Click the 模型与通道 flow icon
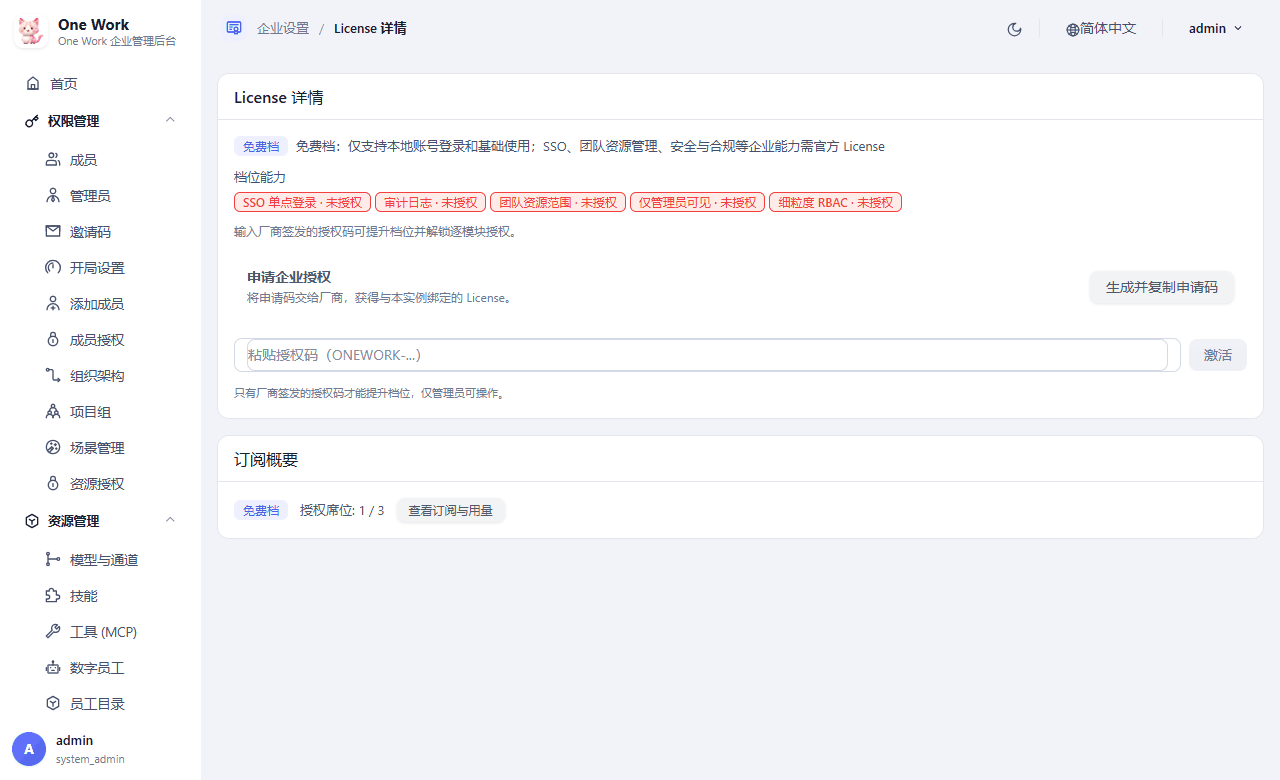 tap(53, 560)
